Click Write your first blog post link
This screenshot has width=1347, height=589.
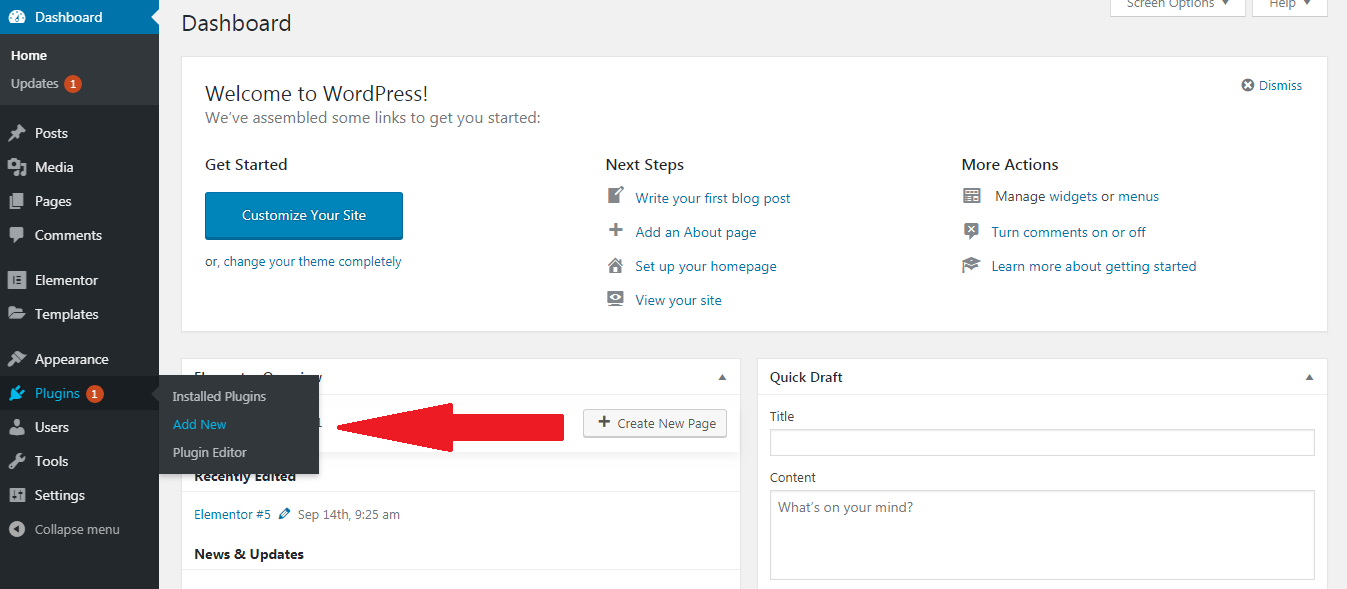point(713,198)
